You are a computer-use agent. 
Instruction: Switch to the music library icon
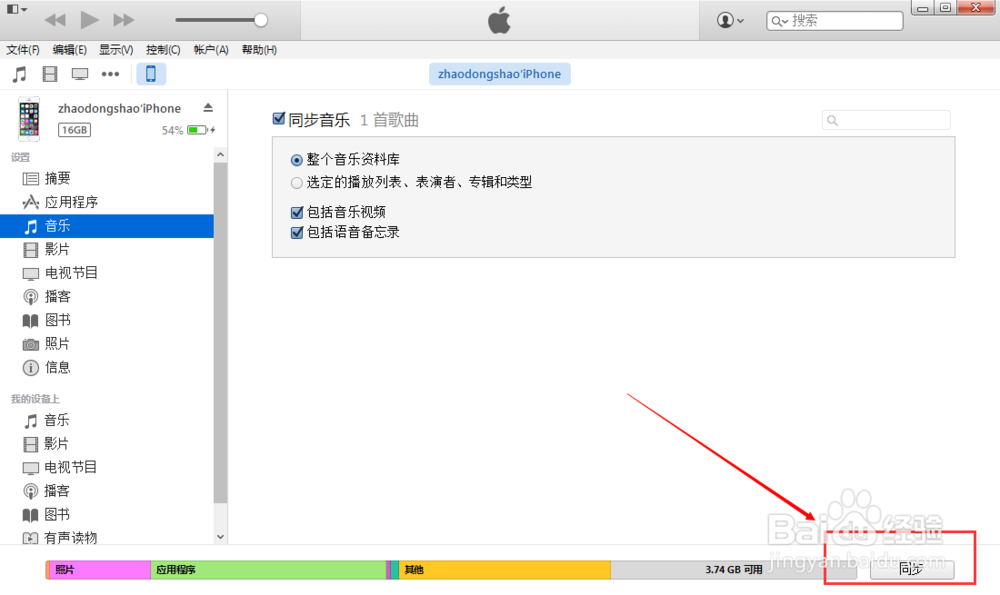point(20,74)
